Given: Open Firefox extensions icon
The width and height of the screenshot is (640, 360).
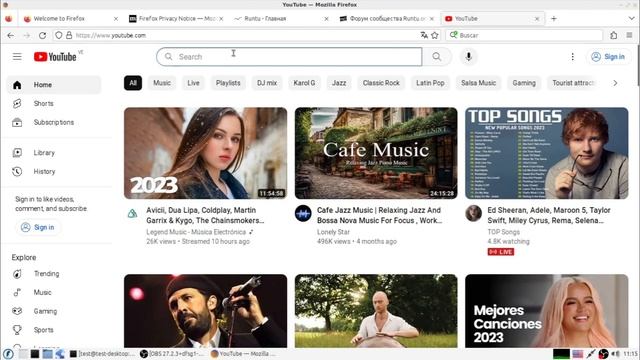Looking at the screenshot, I should [x=613, y=36].
